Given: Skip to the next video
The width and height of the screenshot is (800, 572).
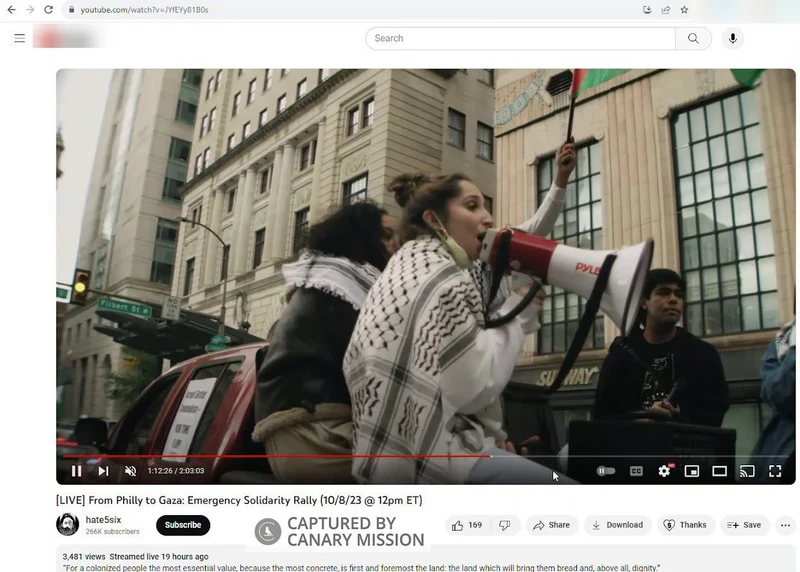Looking at the screenshot, I should 103,471.
